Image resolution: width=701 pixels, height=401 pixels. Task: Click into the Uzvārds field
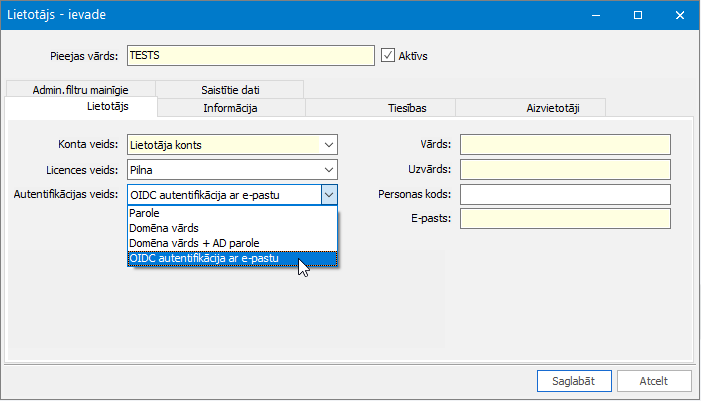click(x=565, y=170)
